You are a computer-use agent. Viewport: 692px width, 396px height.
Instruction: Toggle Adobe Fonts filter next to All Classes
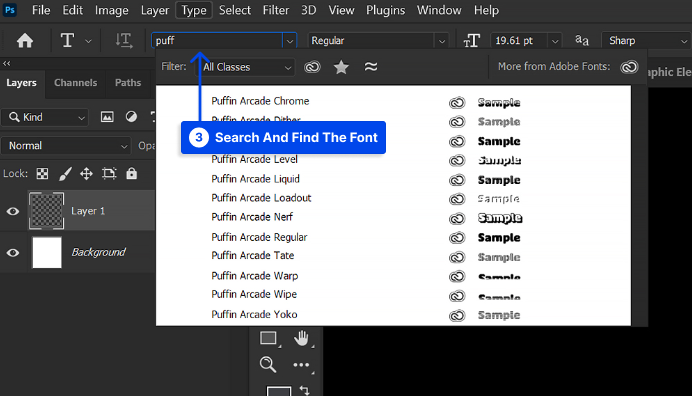312,67
